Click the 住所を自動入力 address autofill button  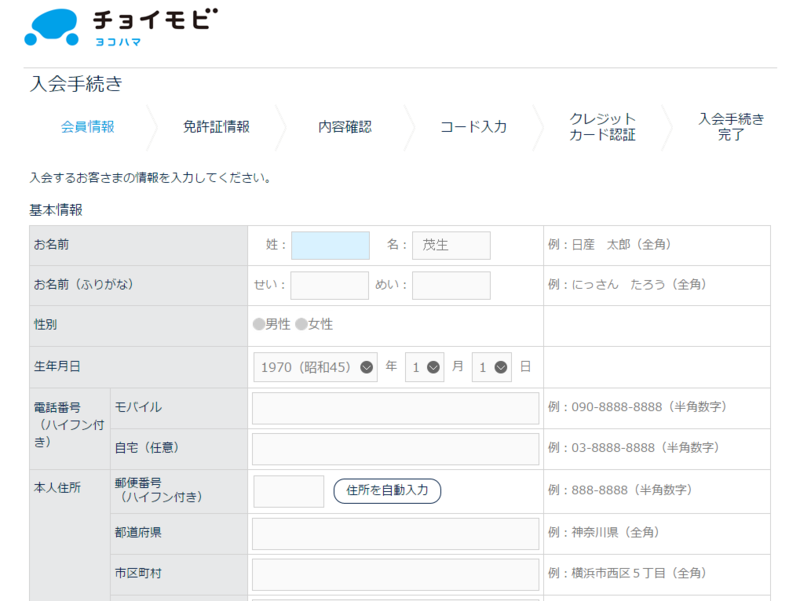coord(387,491)
